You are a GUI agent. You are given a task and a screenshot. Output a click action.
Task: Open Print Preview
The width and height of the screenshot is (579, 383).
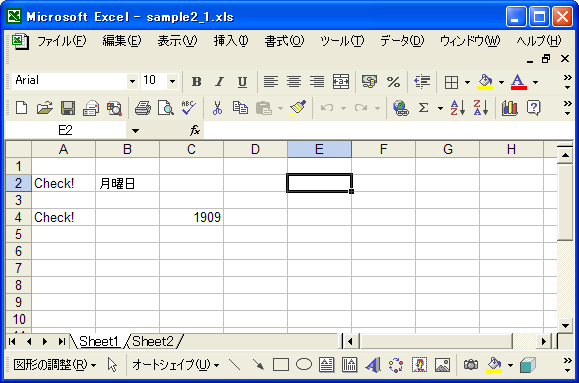coord(165,108)
